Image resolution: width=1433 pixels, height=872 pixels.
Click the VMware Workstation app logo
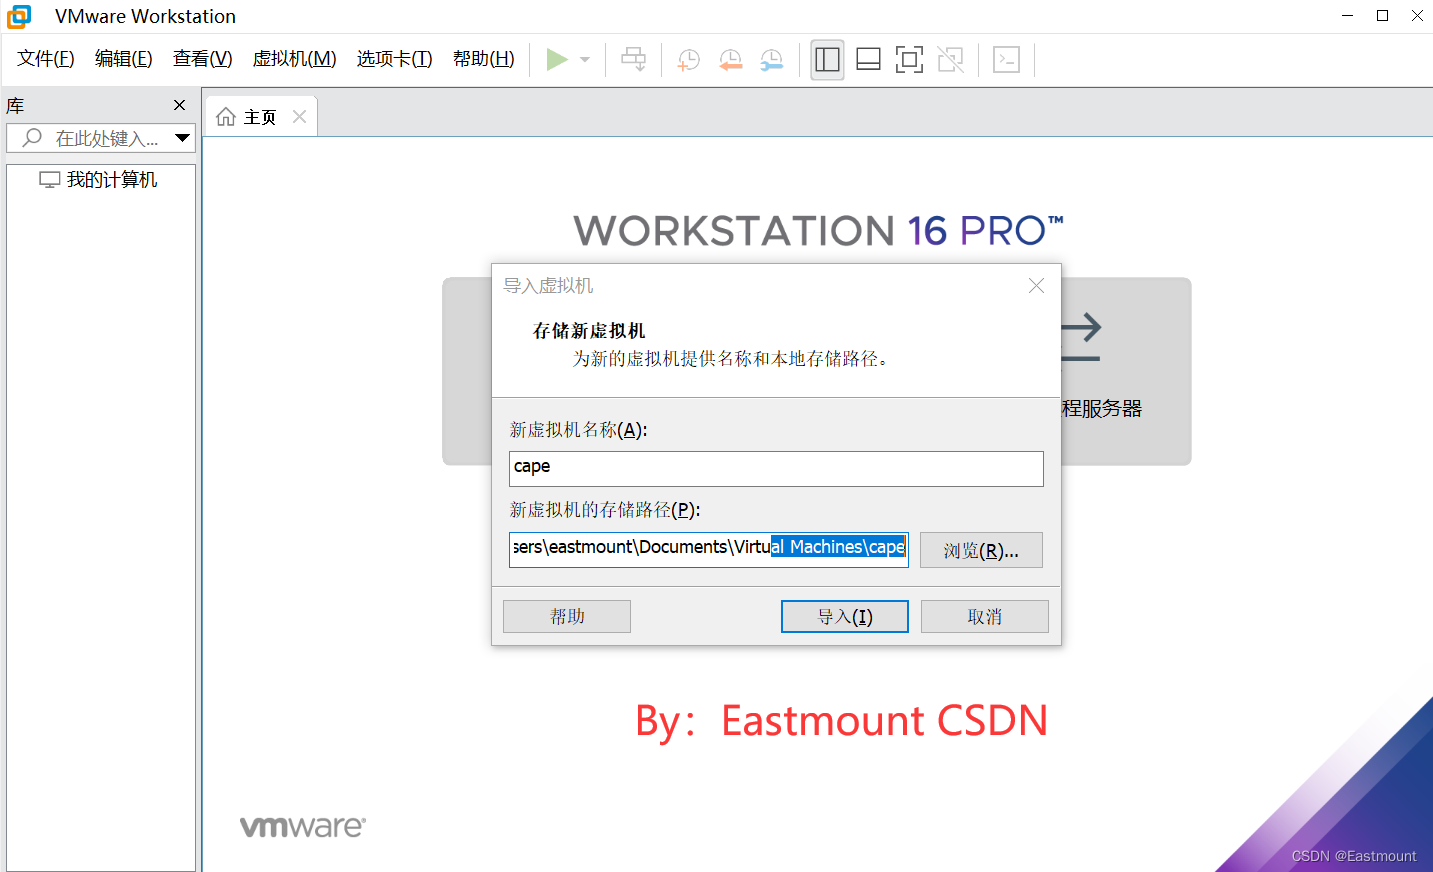pyautogui.click(x=19, y=16)
